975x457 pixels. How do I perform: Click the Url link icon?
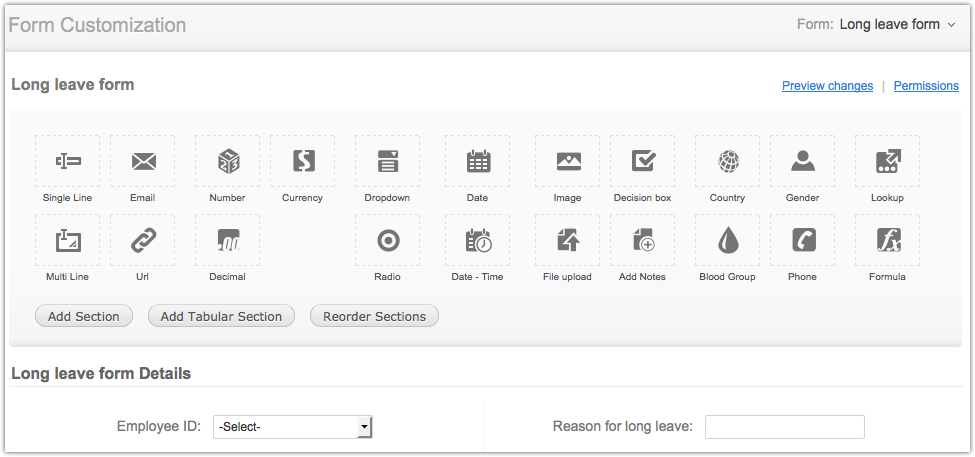(x=143, y=240)
